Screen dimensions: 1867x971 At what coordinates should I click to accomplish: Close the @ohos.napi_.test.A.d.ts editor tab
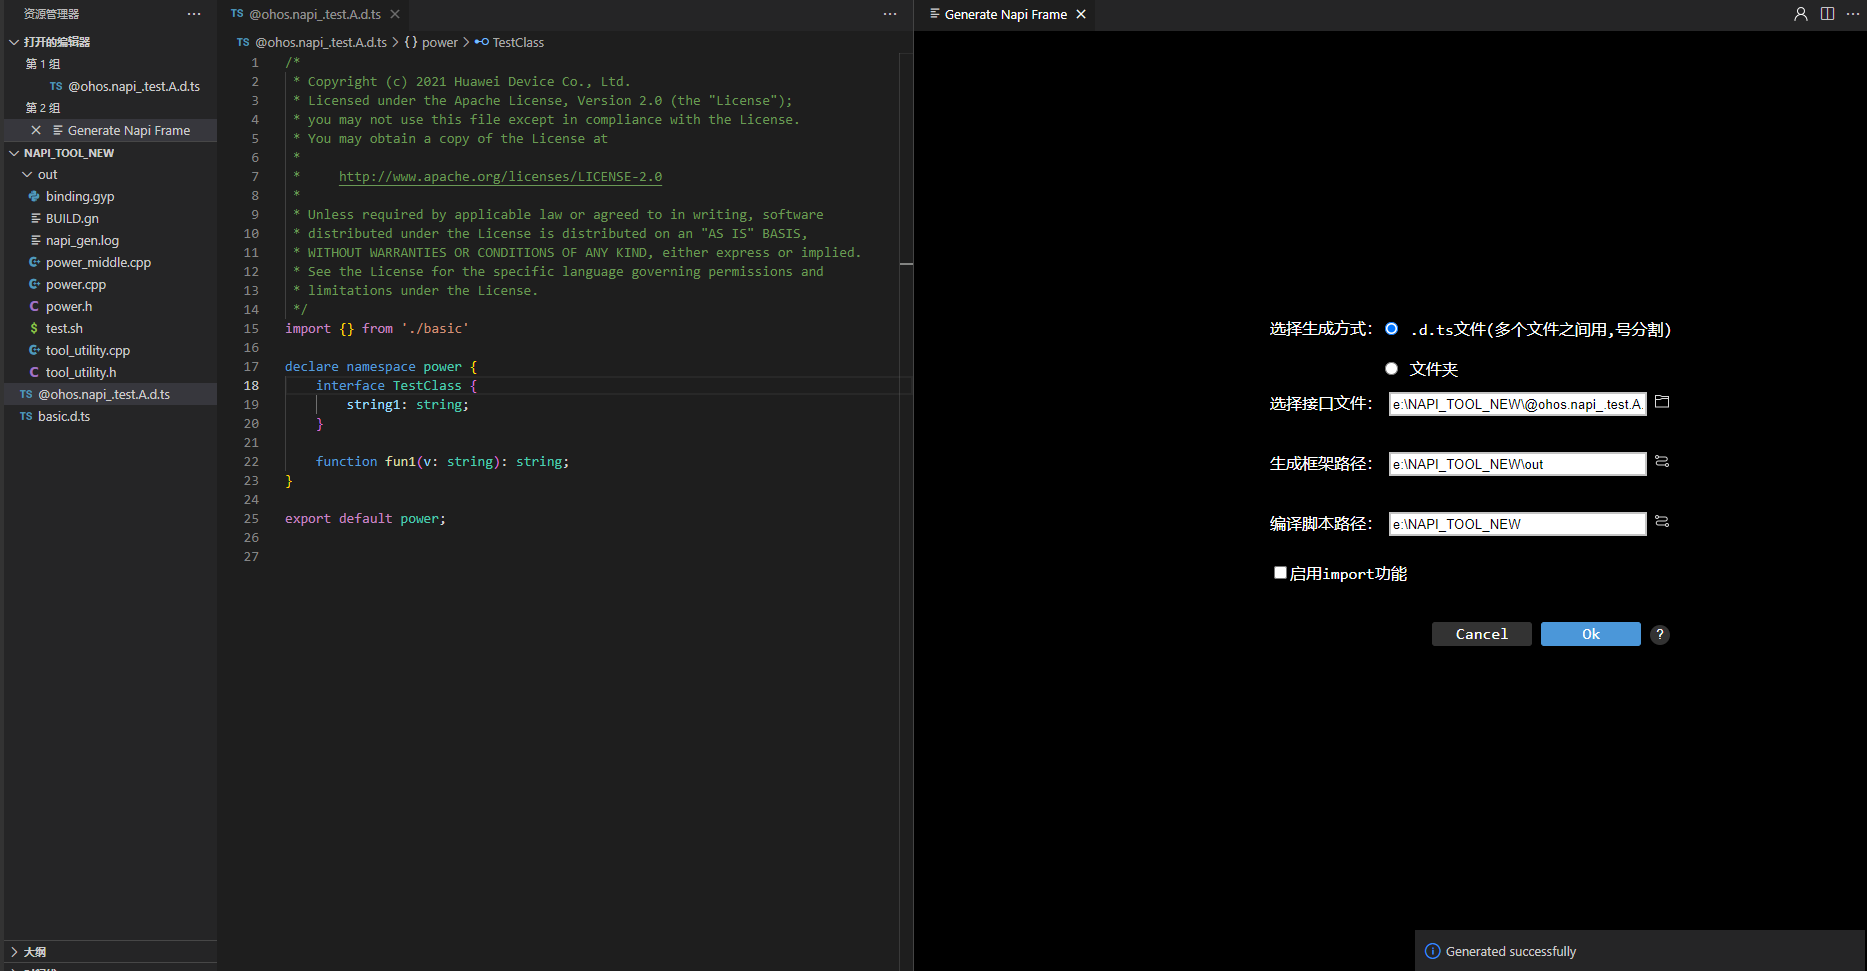tap(395, 14)
